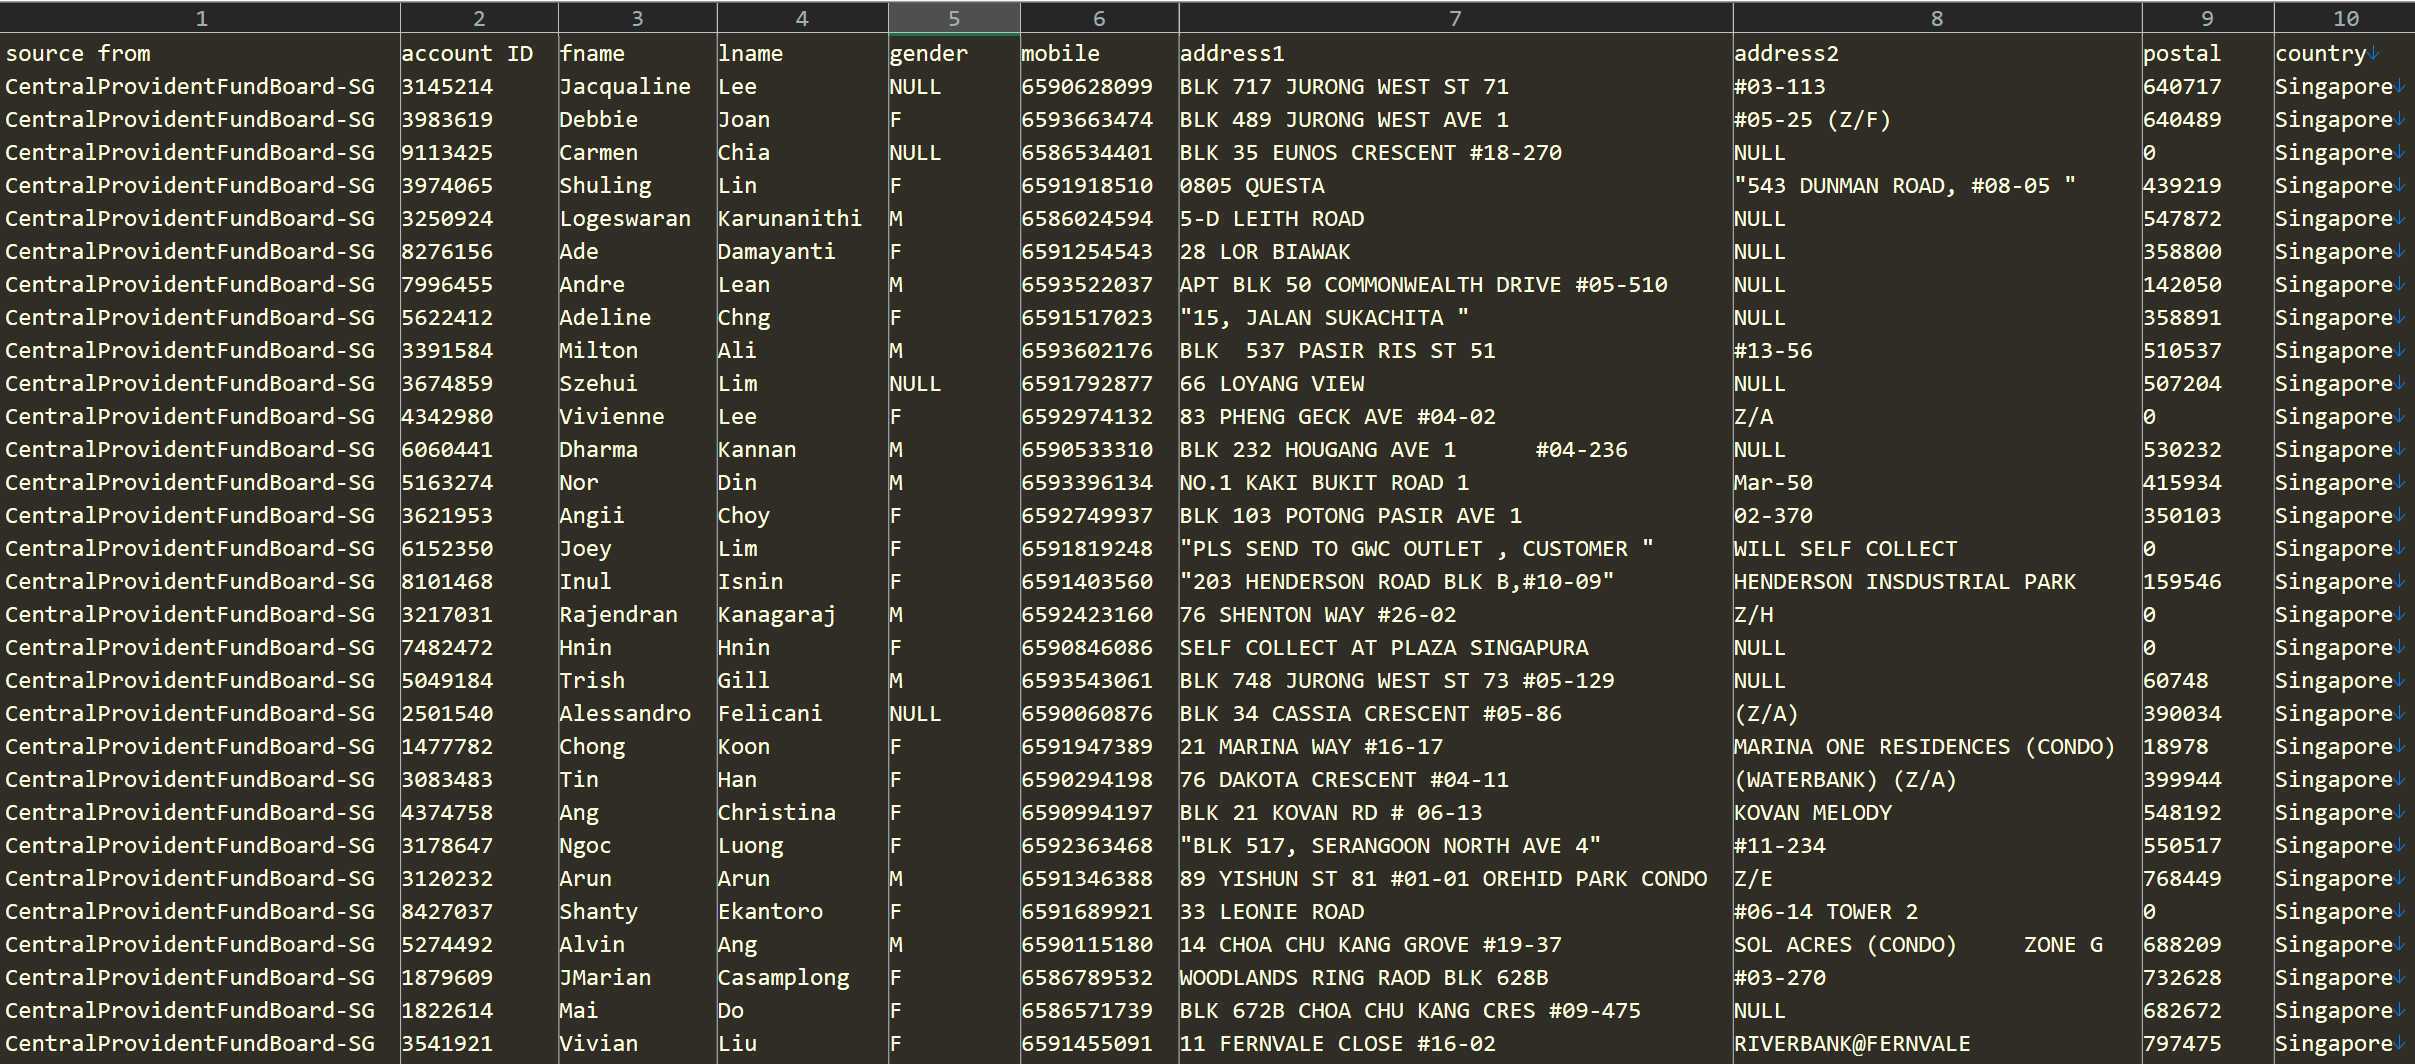2415x1064 pixels.
Task: Click the 'country' header cell
Action: (2320, 54)
